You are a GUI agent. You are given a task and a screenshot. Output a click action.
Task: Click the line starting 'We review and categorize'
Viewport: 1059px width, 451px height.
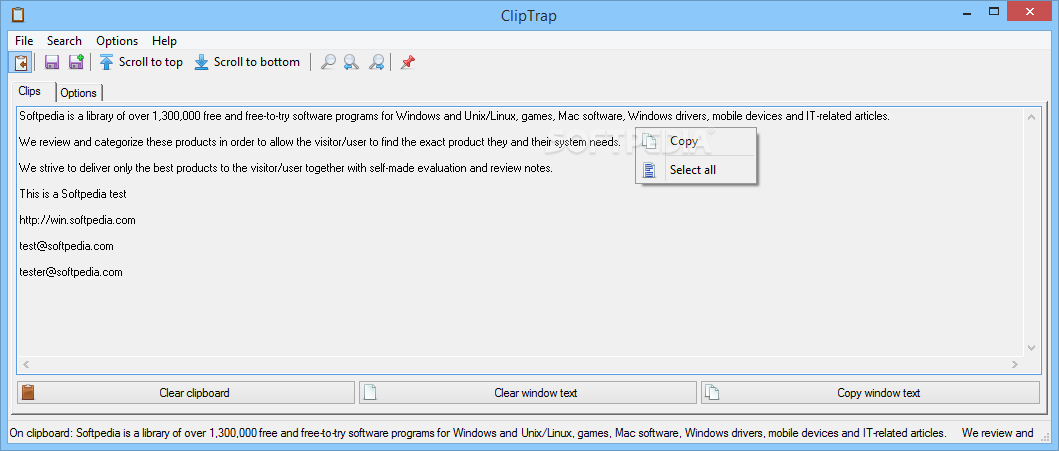[319, 142]
